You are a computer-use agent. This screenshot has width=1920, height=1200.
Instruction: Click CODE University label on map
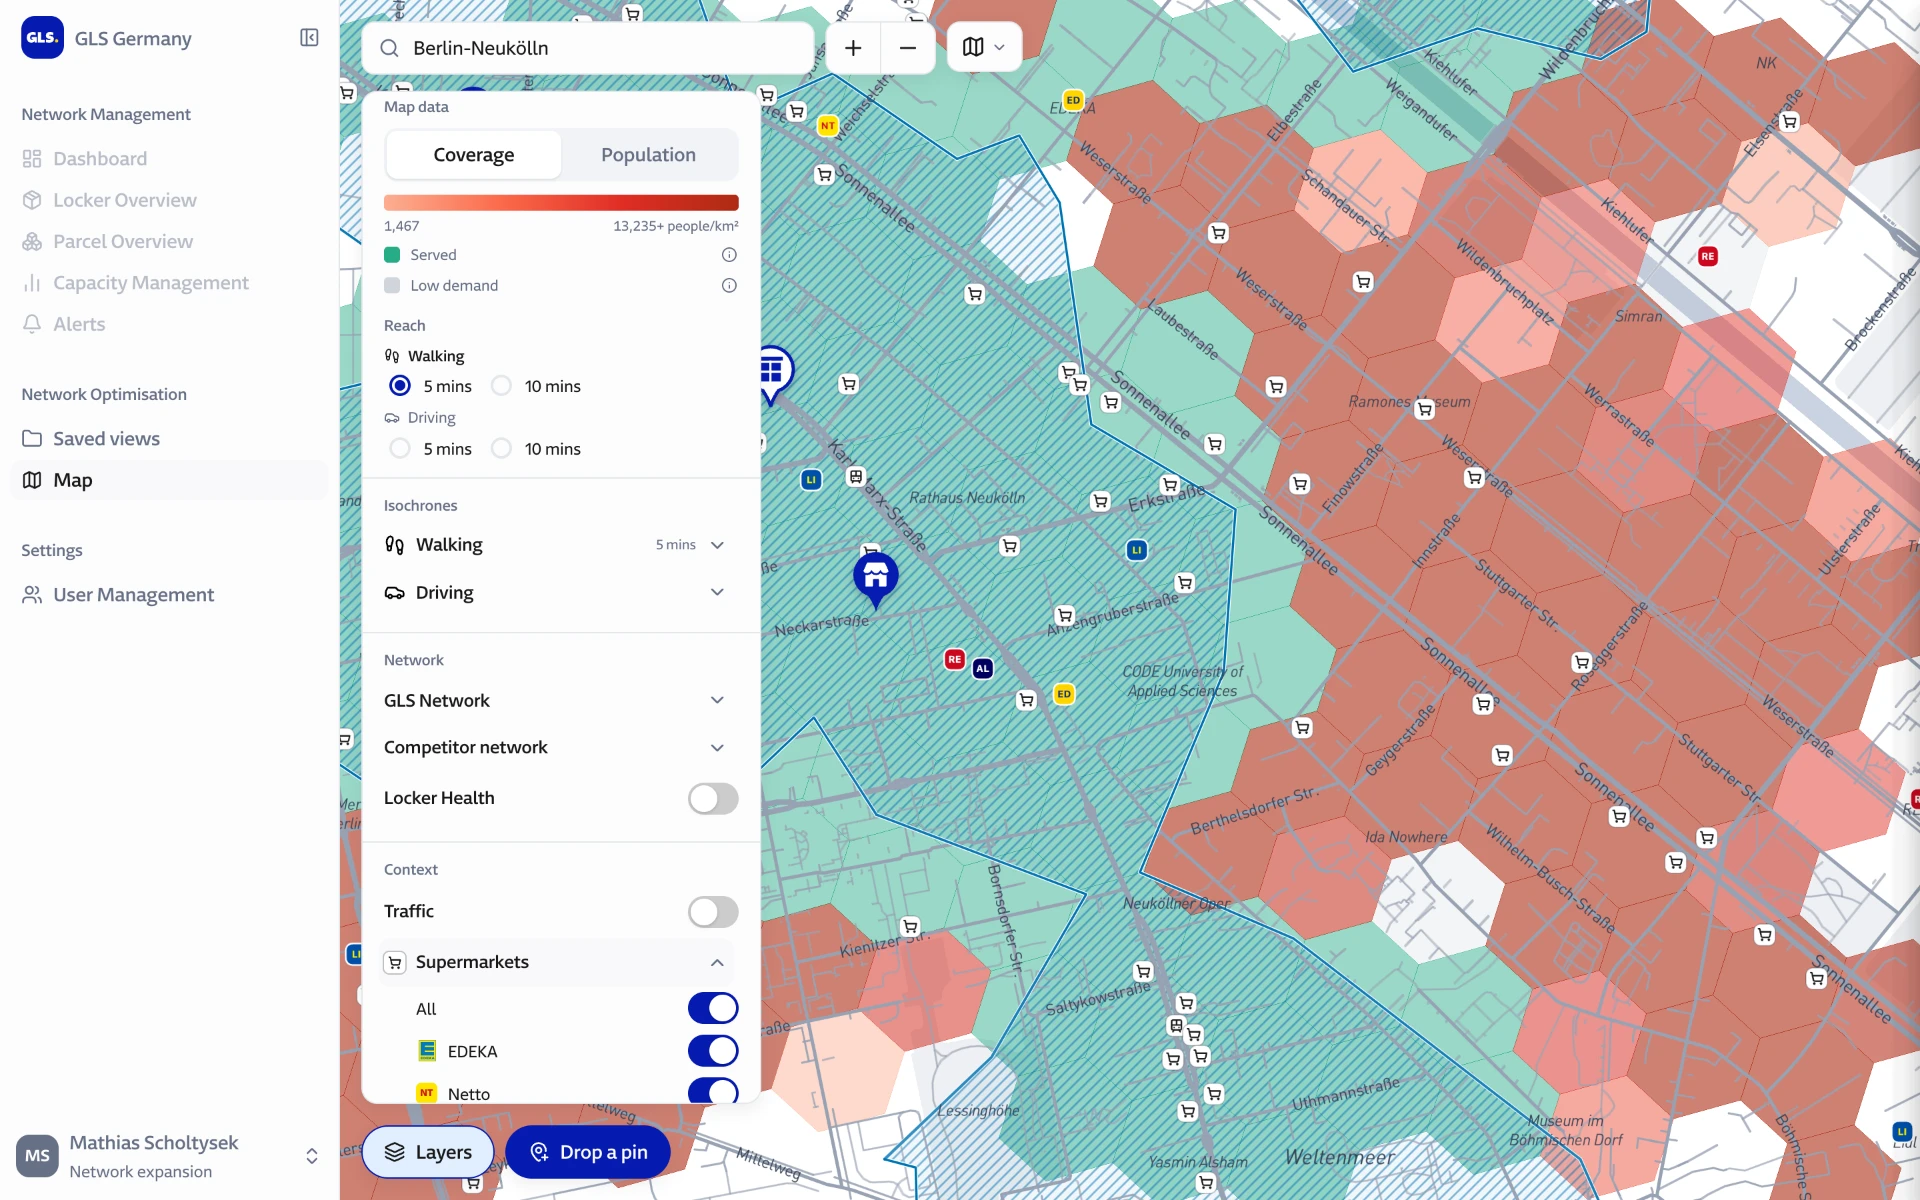coord(1182,681)
